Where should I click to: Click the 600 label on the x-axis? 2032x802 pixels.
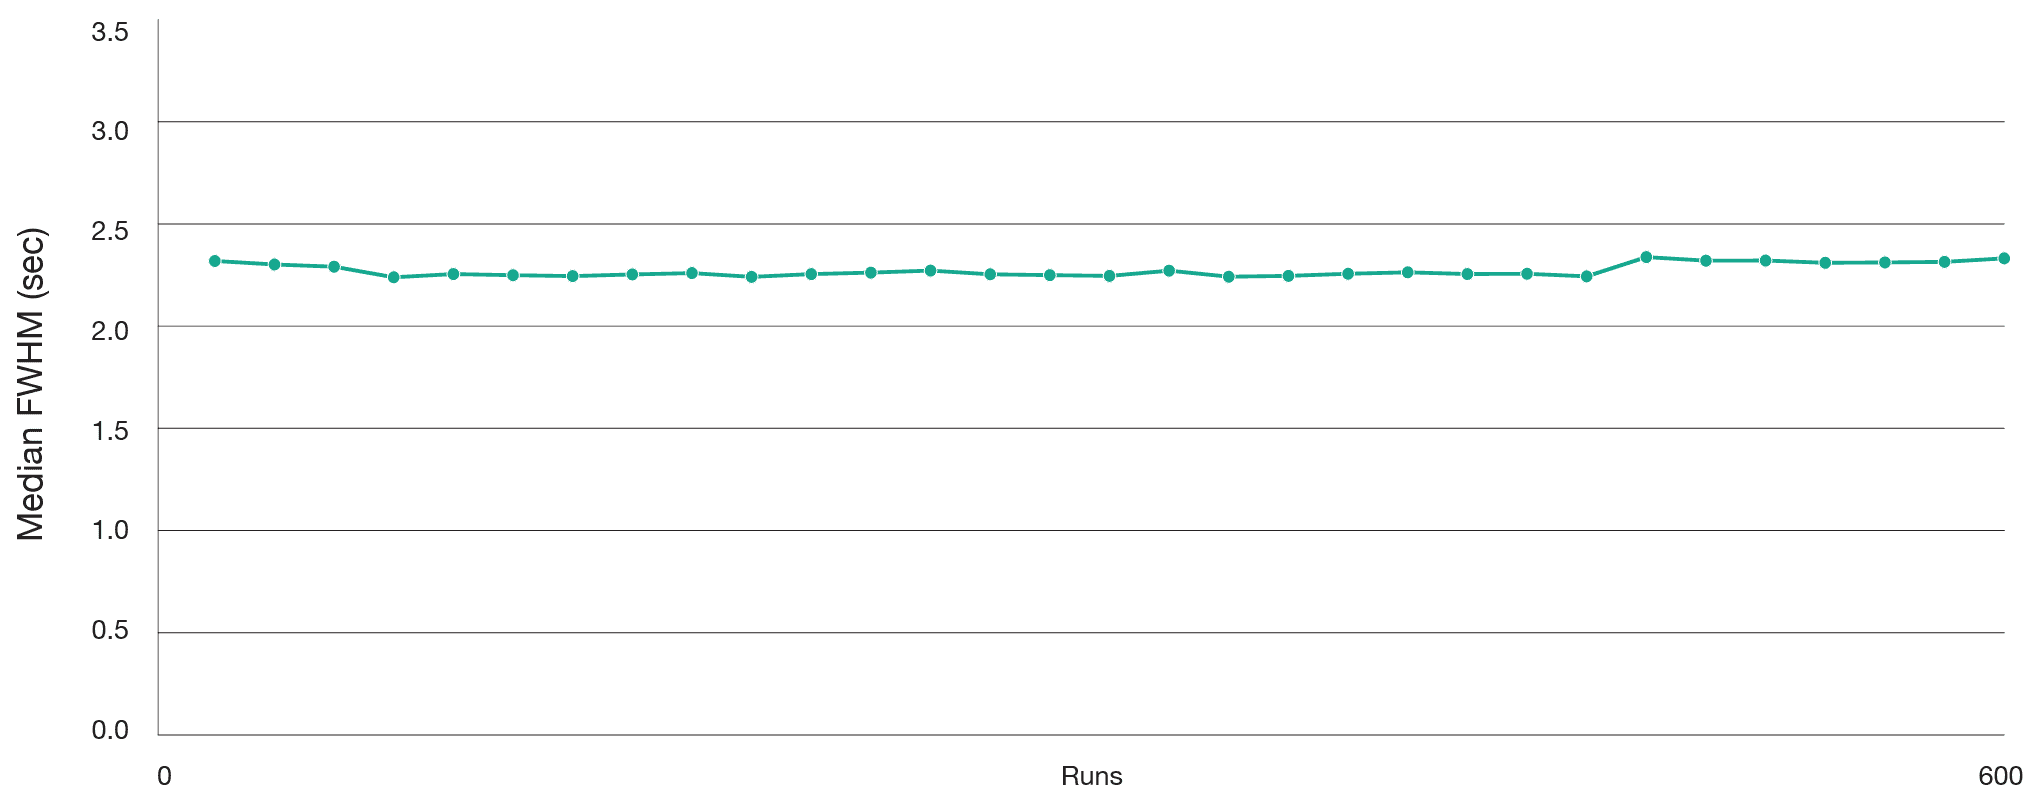[2000, 777]
